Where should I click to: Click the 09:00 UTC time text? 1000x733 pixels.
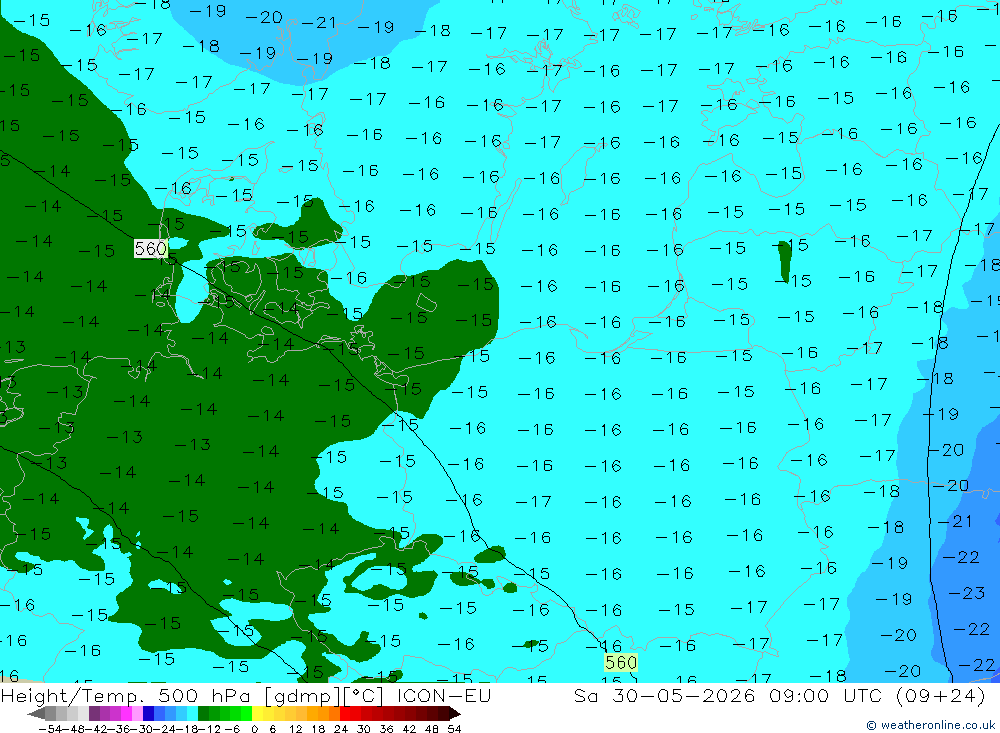(828, 695)
